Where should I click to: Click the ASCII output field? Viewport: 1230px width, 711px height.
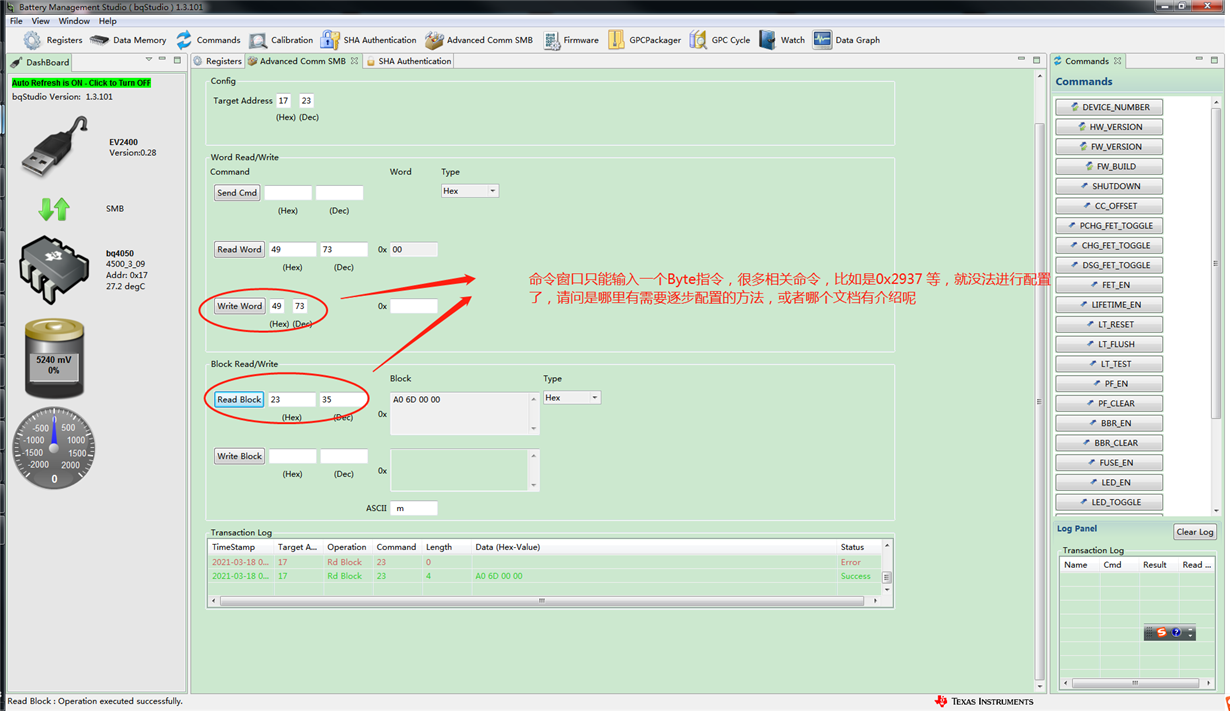coord(414,508)
